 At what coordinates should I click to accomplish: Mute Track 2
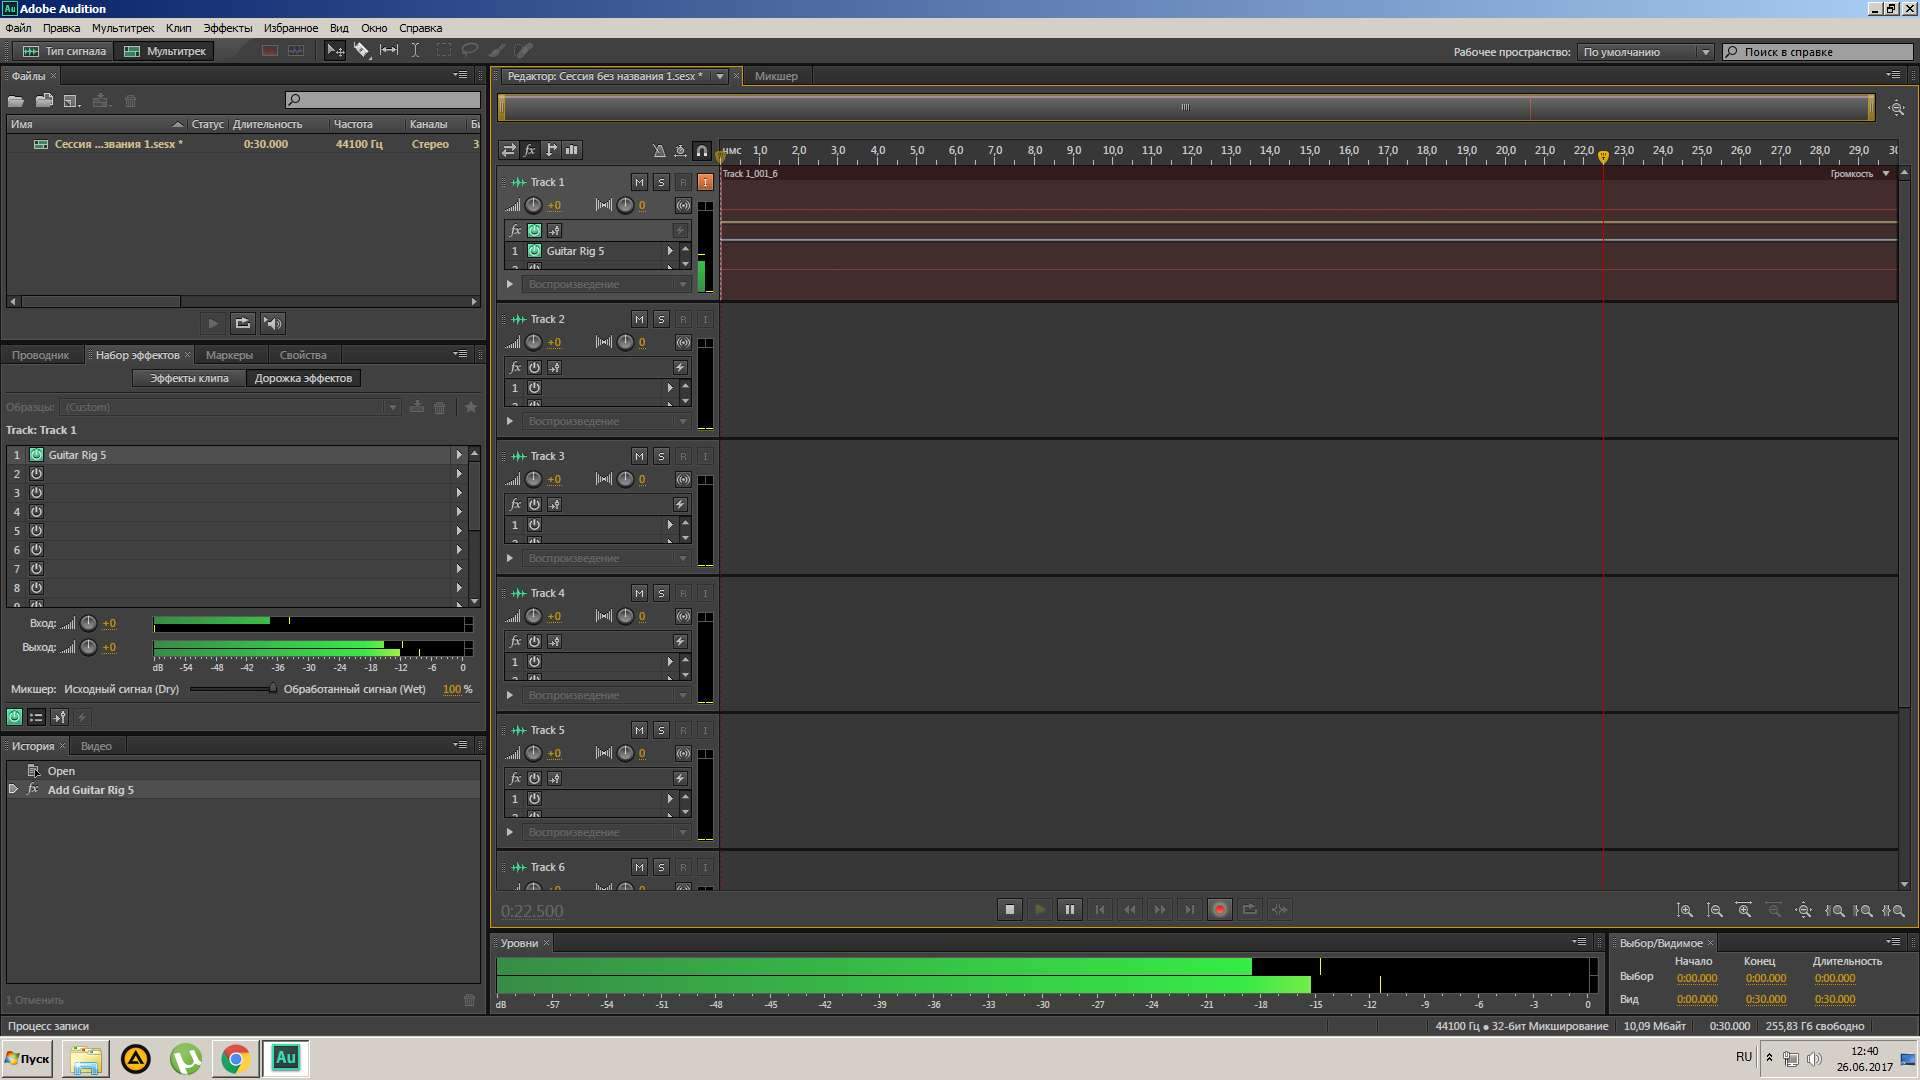click(x=639, y=319)
